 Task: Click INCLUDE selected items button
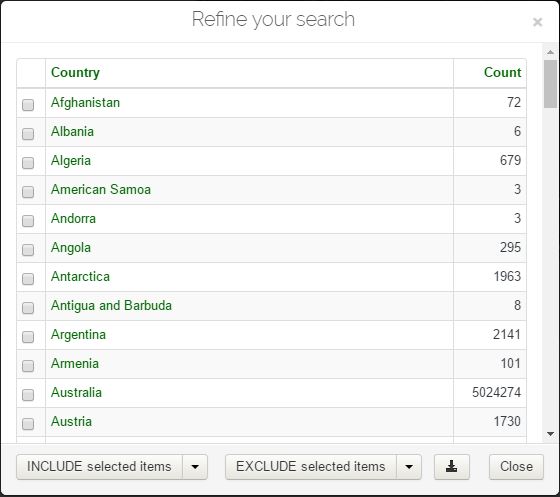(99, 467)
